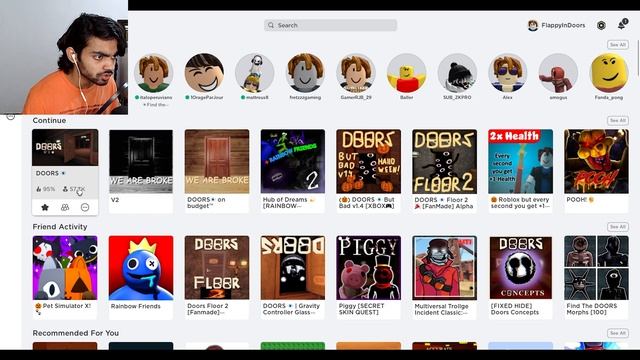
Task: Open friend Fanda_pong's avatar
Action: point(609,73)
